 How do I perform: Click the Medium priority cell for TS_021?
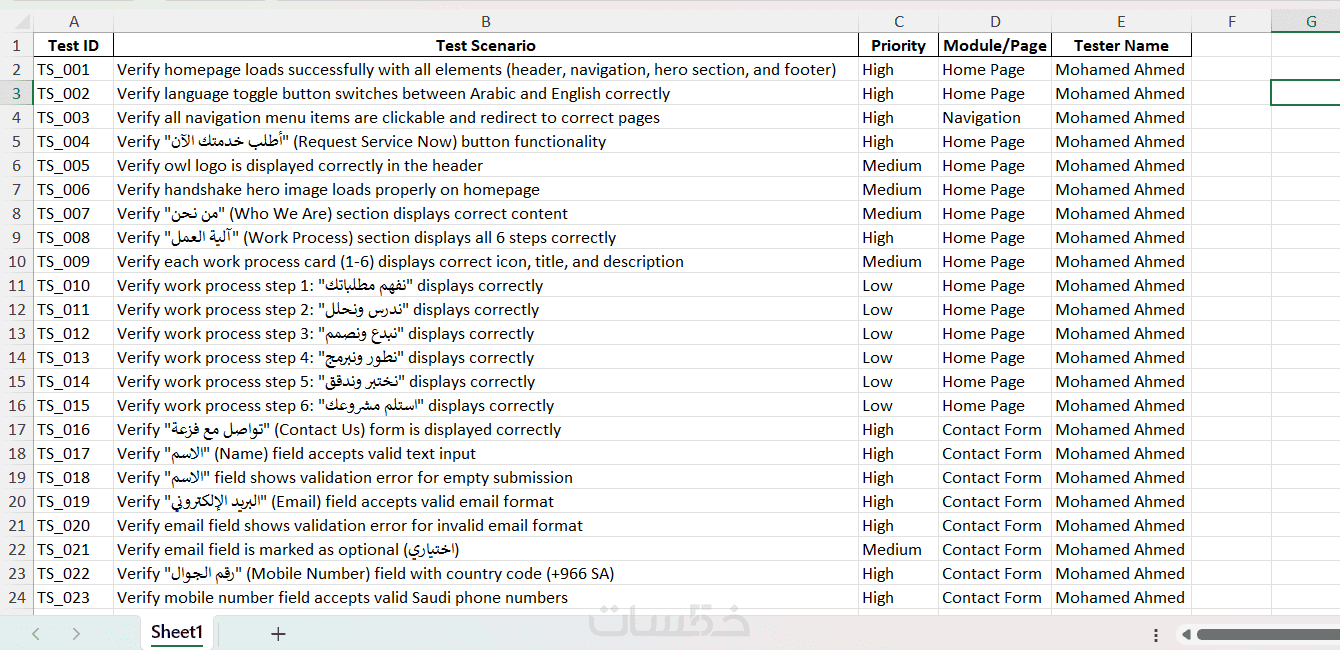coord(898,550)
